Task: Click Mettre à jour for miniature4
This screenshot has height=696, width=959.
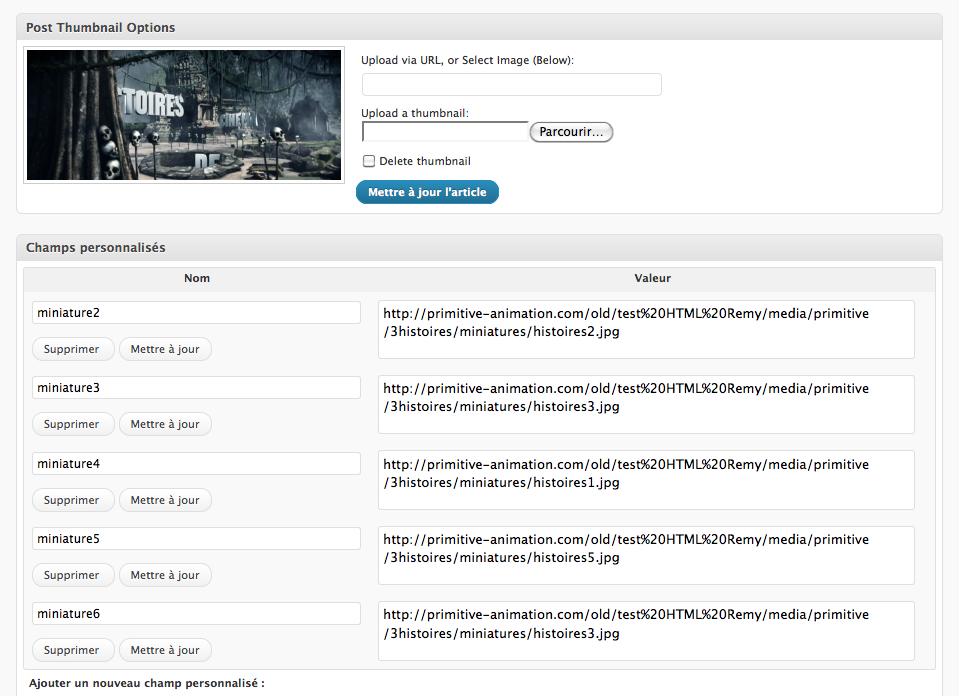Action: pyautogui.click(x=165, y=500)
